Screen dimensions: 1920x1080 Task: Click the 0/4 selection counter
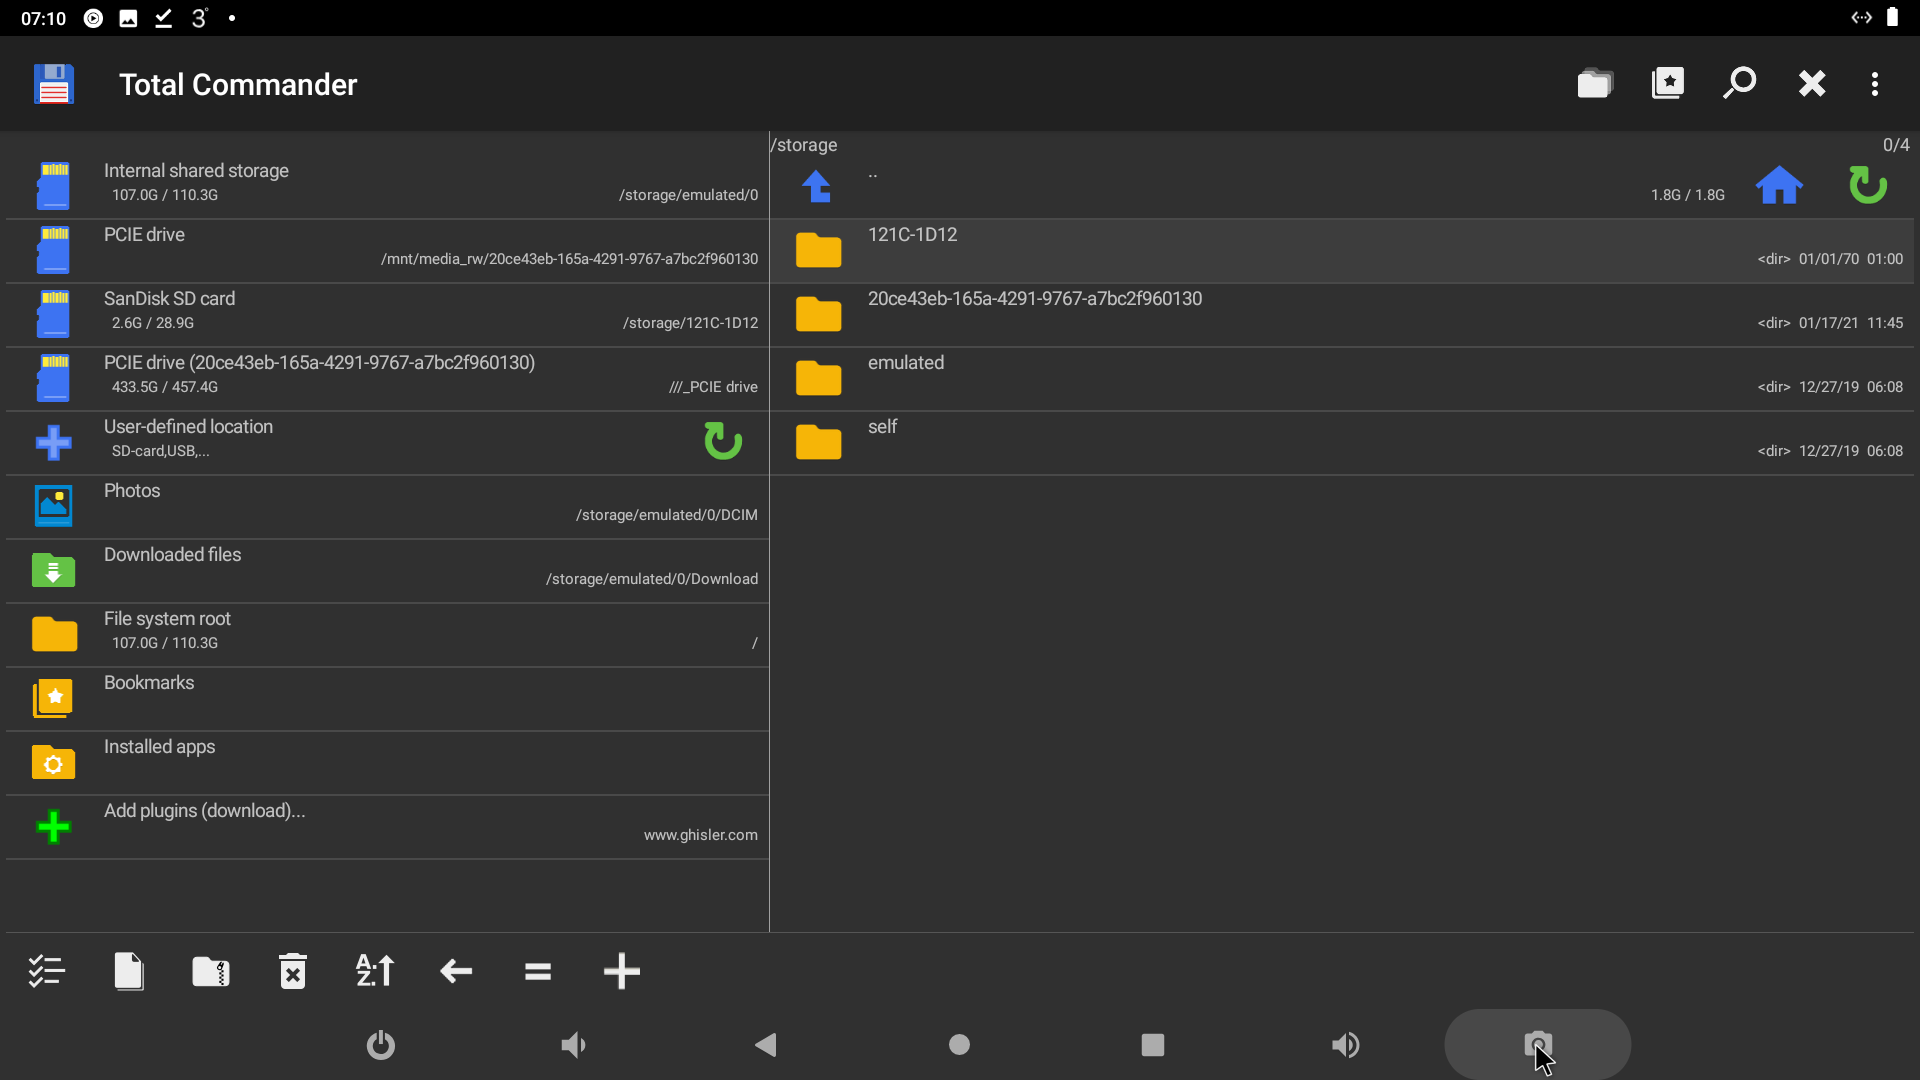[1896, 145]
